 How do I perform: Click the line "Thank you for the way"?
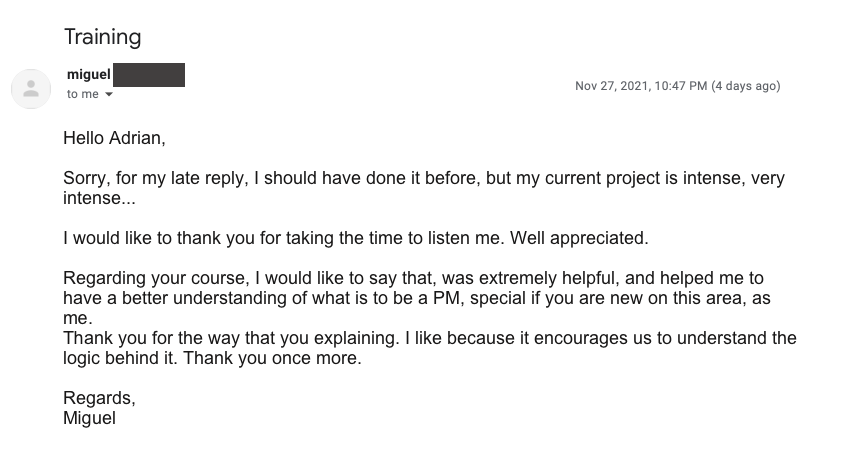429,338
